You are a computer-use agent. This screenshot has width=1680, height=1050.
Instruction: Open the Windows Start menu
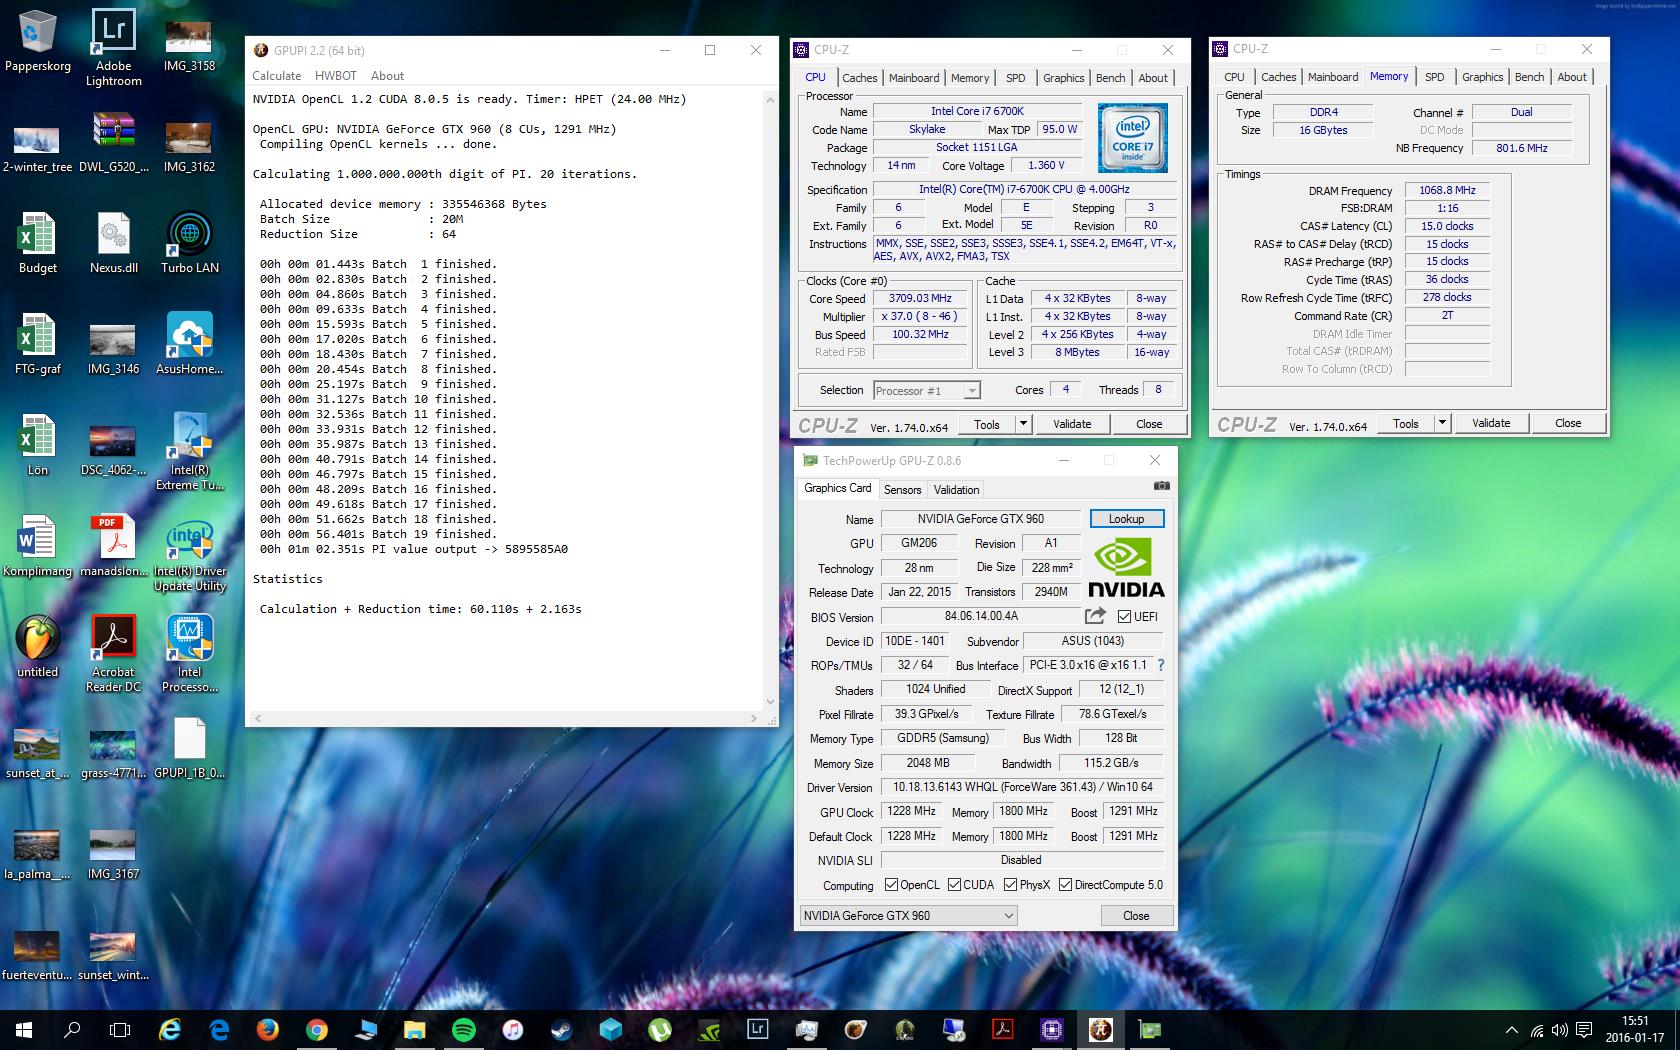(x=23, y=1029)
